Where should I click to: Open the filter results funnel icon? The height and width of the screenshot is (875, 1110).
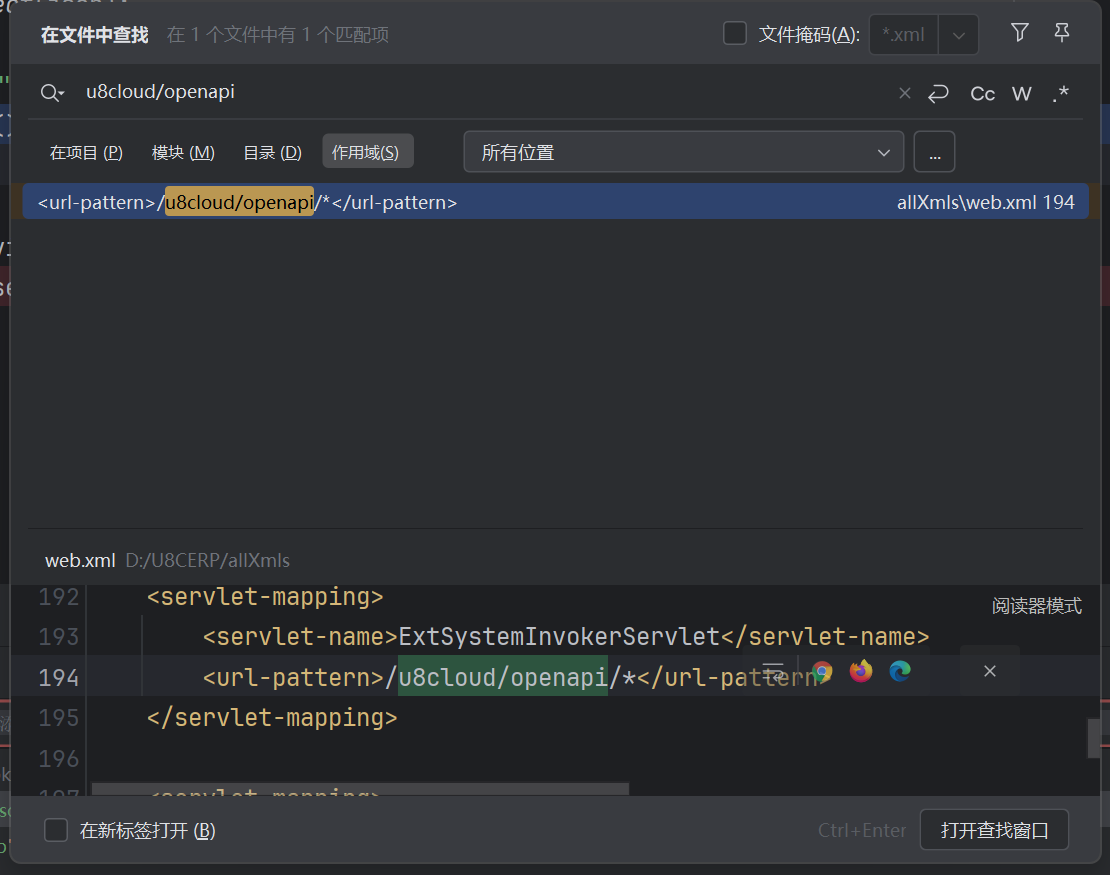(x=1019, y=33)
